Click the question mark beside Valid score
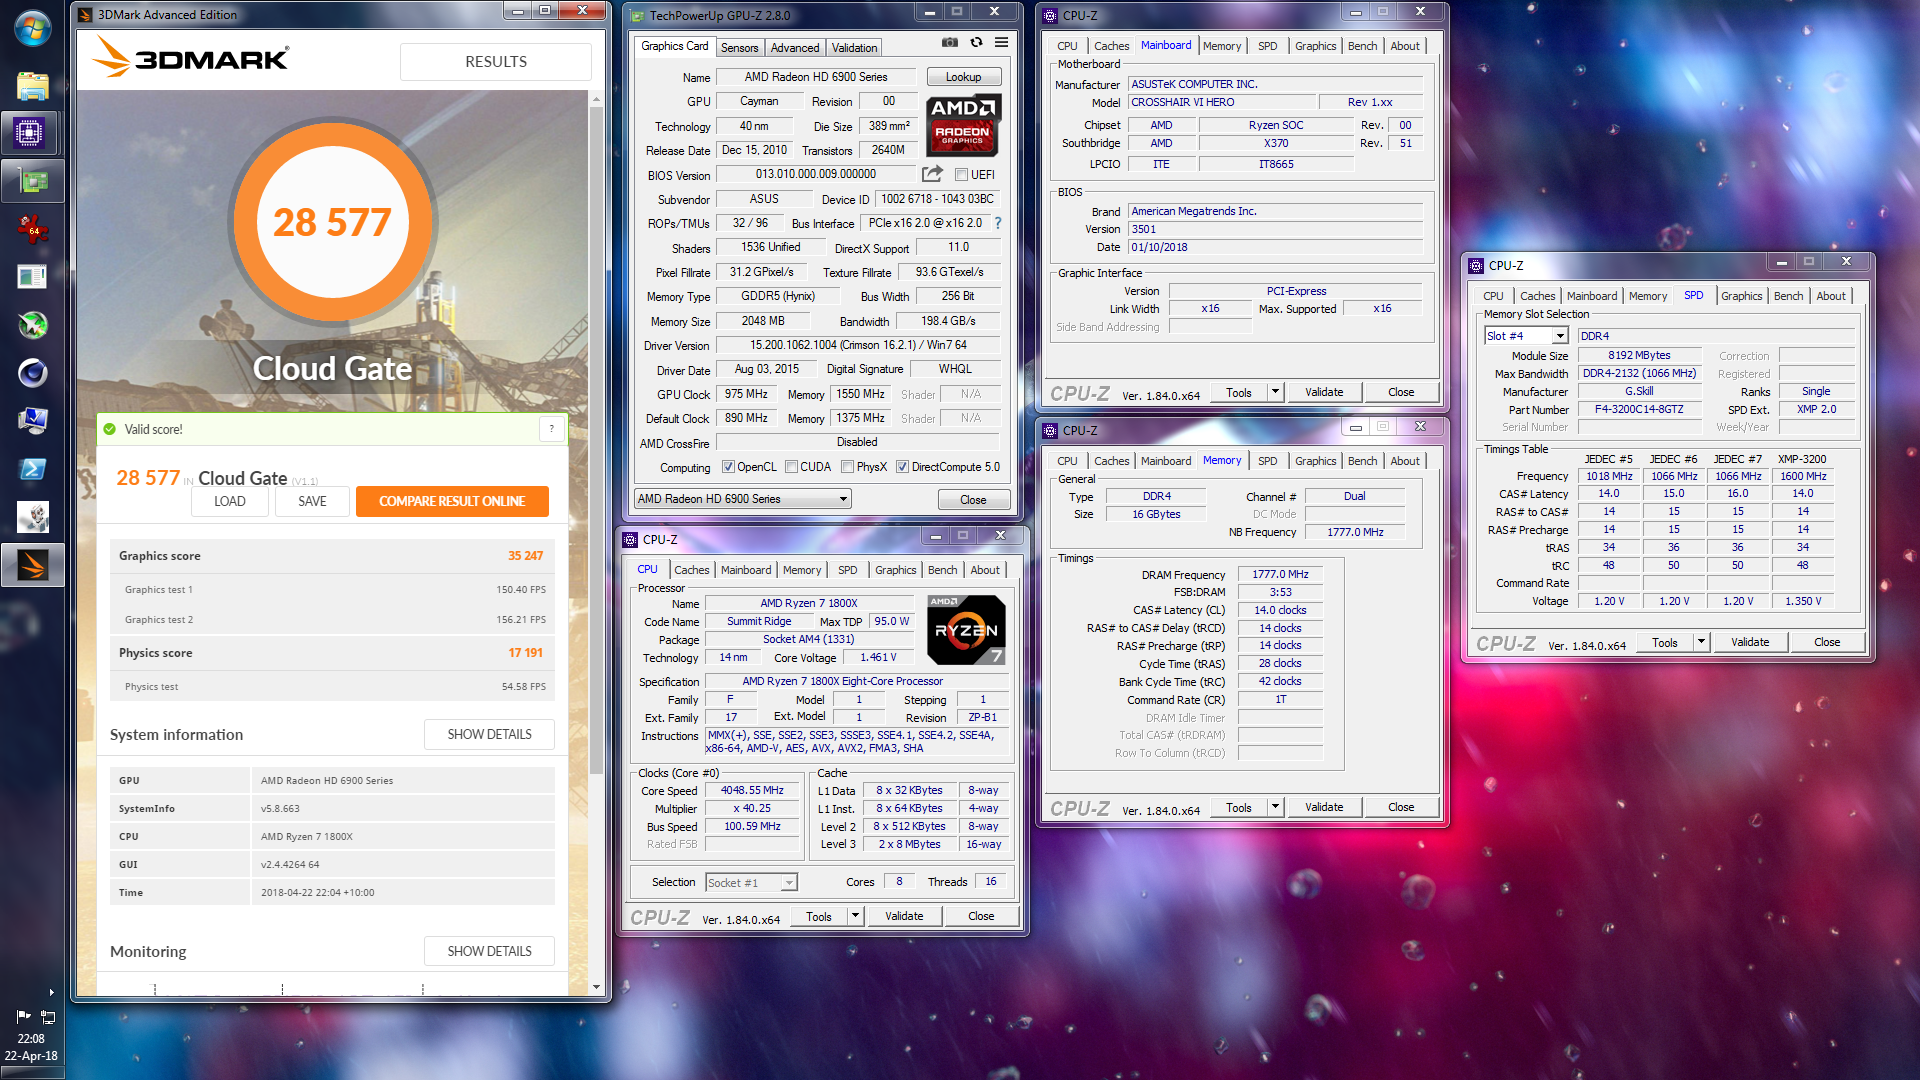The image size is (1920, 1080). 551,429
